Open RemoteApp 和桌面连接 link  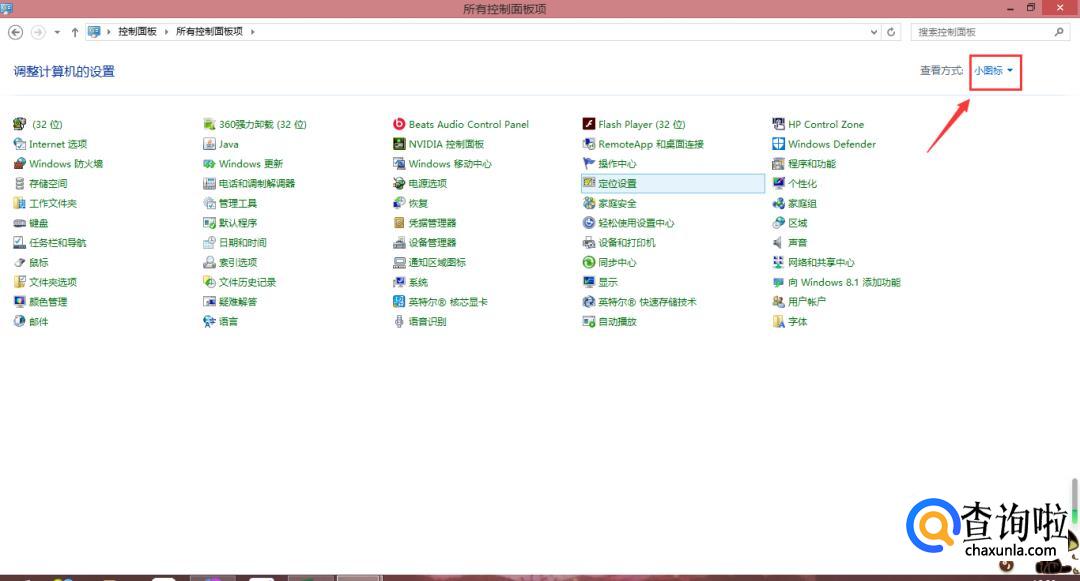(651, 144)
